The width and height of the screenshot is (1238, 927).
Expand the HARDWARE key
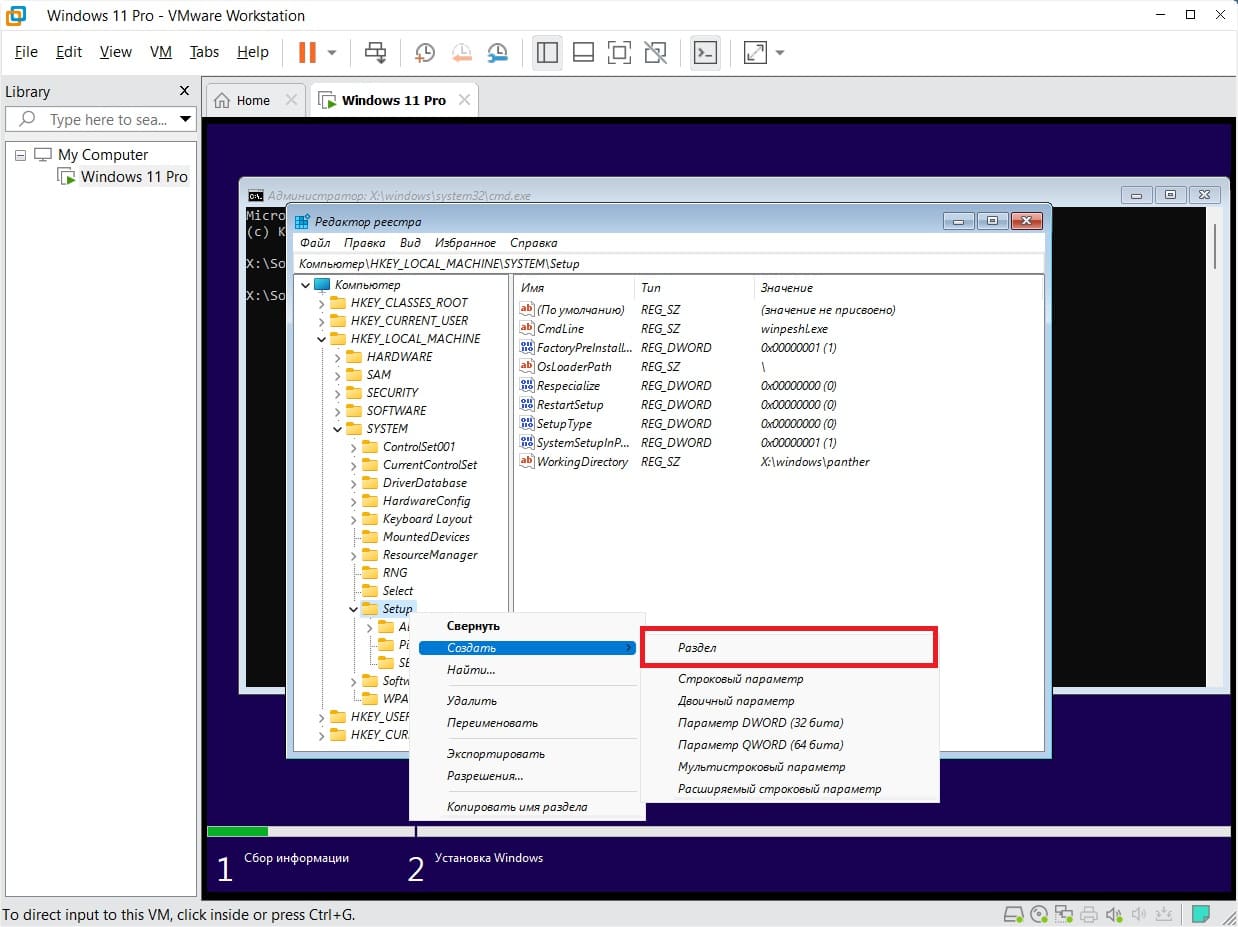pos(338,357)
